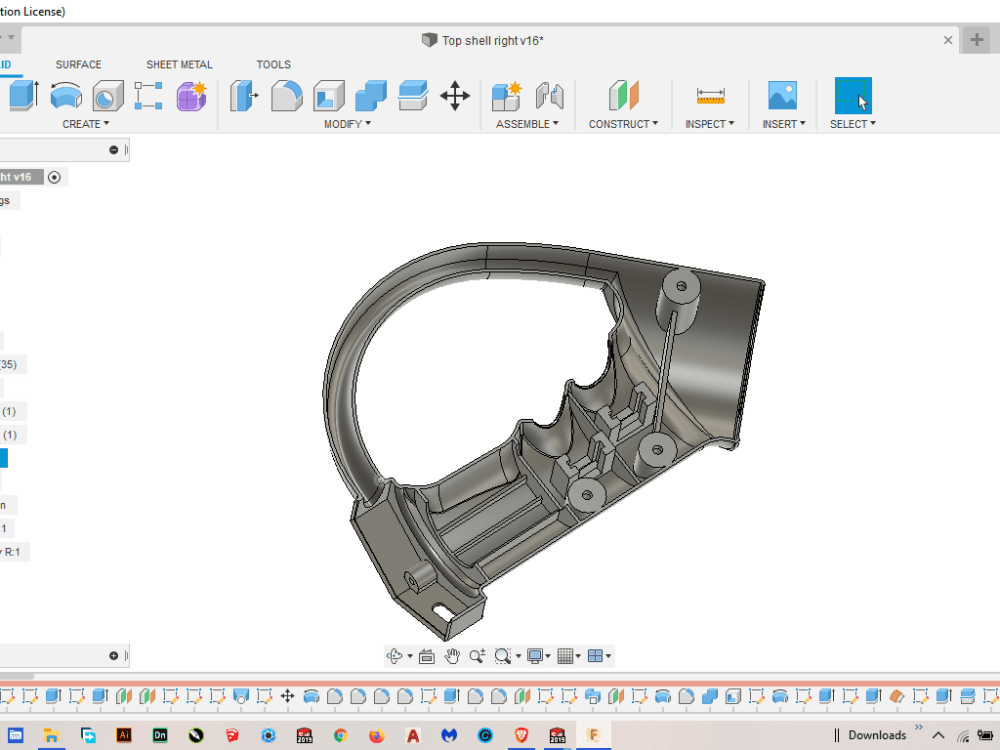Image resolution: width=1000 pixels, height=750 pixels.
Task: Click the Joint icon in ASSEMBLE
Action: pyautogui.click(x=549, y=96)
